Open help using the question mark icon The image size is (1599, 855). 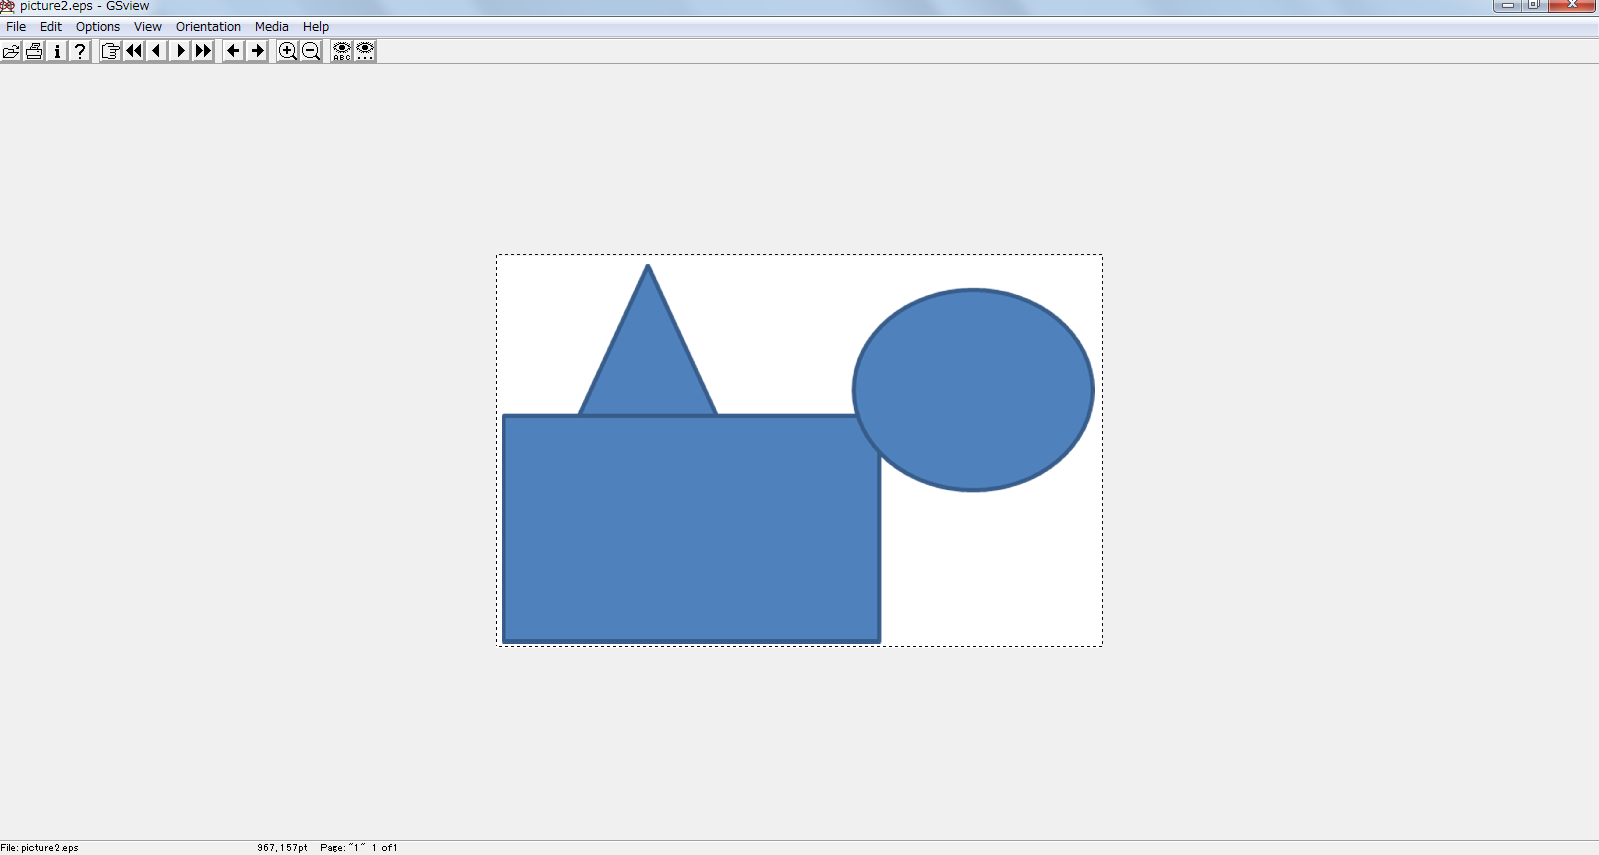point(80,51)
